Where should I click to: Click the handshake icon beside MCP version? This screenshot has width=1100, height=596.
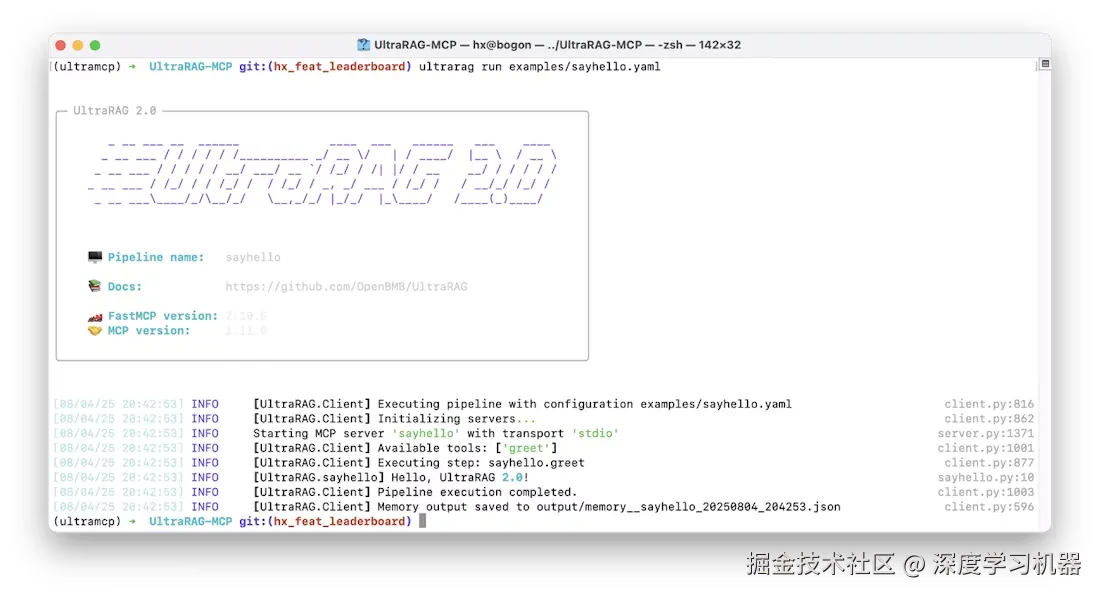click(x=95, y=331)
